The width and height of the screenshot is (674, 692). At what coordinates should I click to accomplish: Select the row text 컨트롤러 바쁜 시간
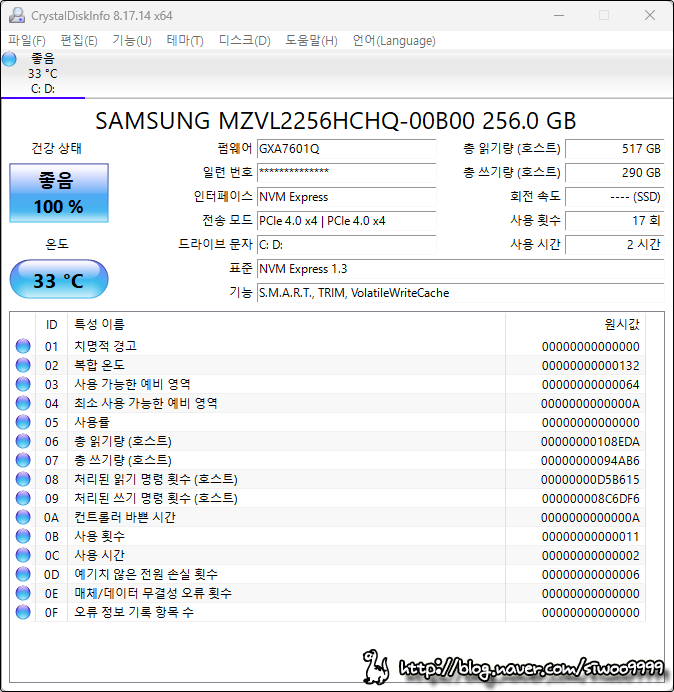125,517
